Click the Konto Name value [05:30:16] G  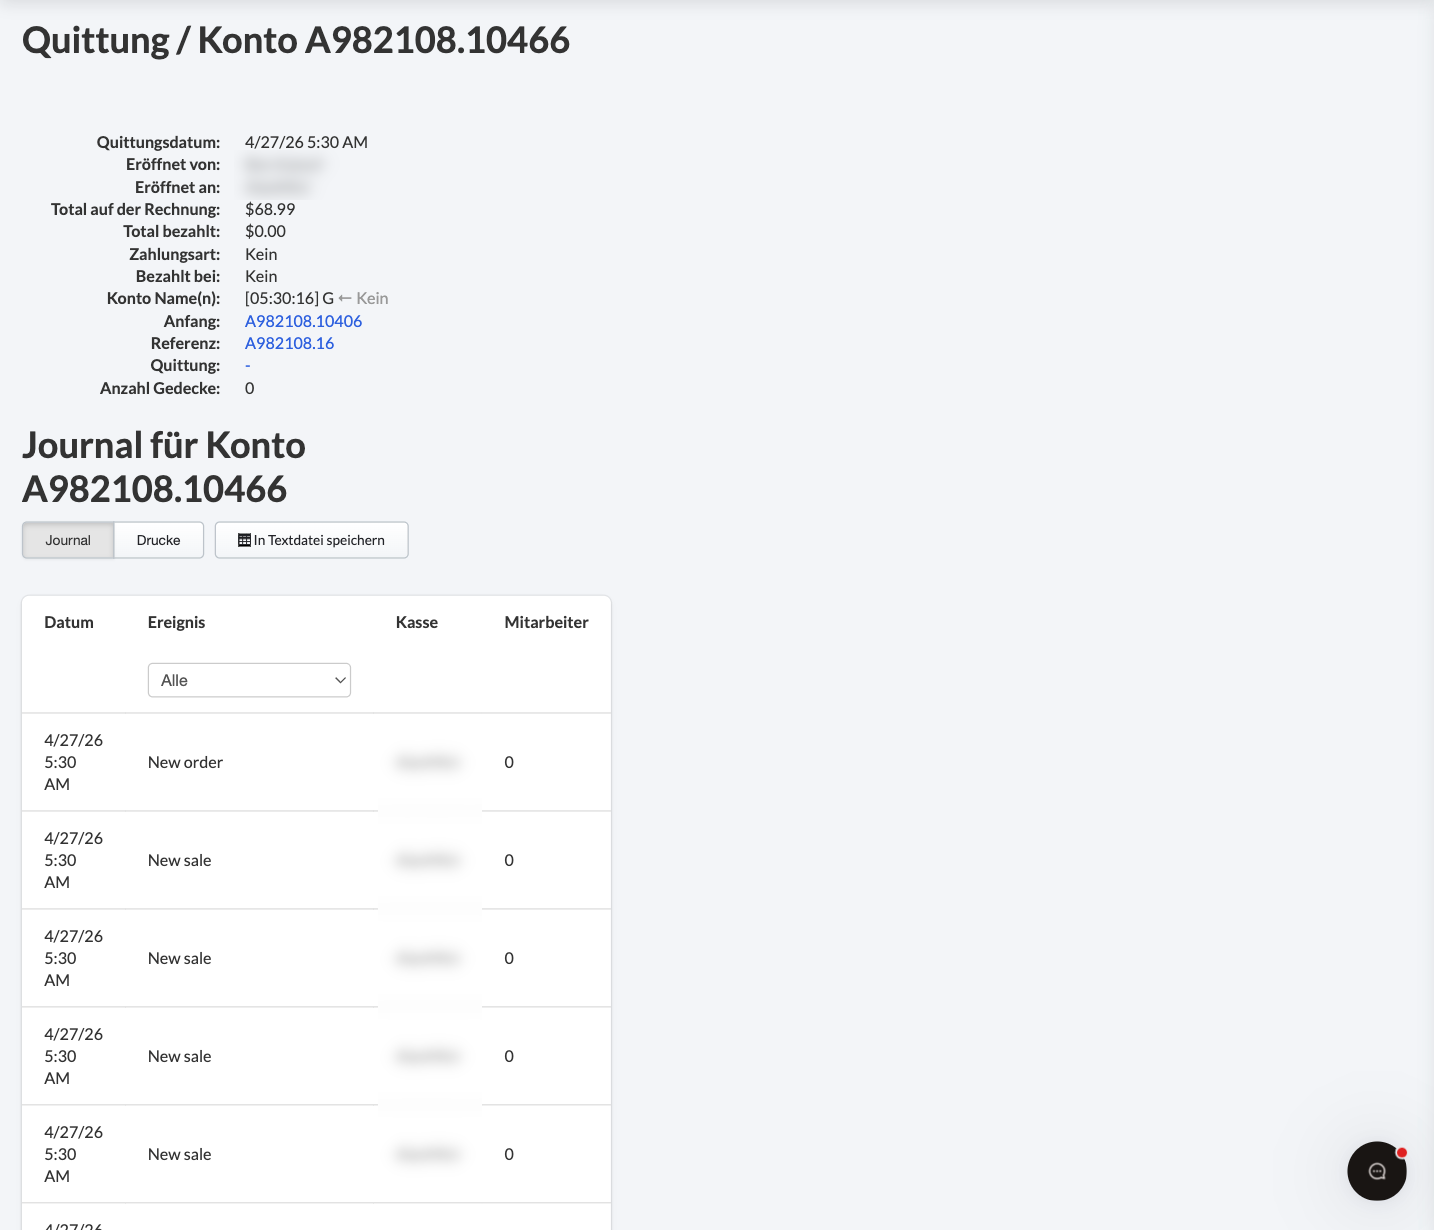289,298
